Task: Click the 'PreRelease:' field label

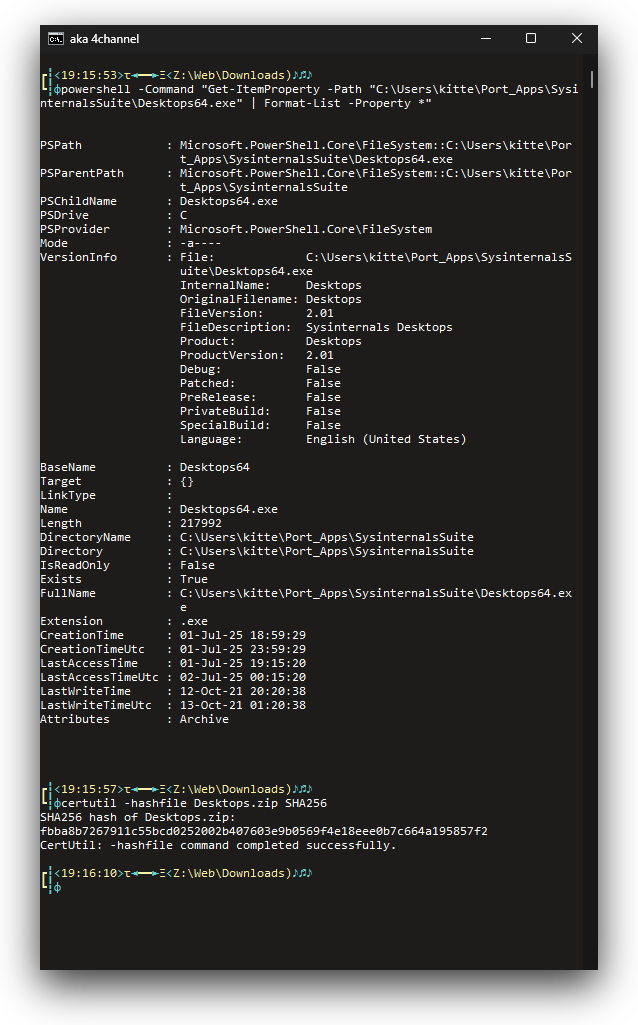Action: 218,397
